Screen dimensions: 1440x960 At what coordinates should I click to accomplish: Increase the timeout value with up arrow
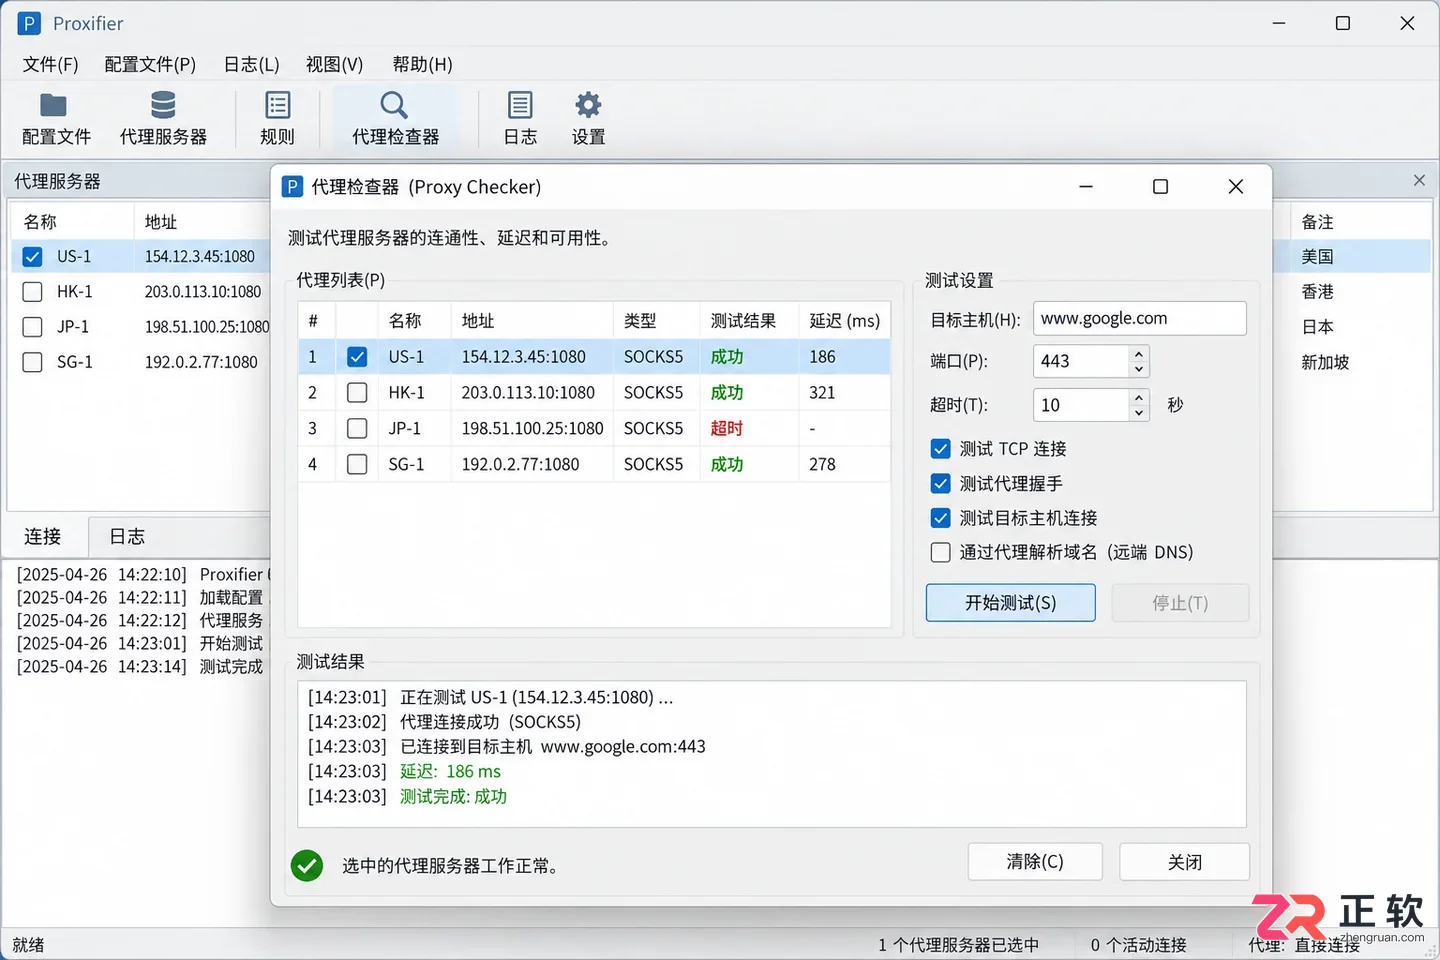[x=1139, y=397]
